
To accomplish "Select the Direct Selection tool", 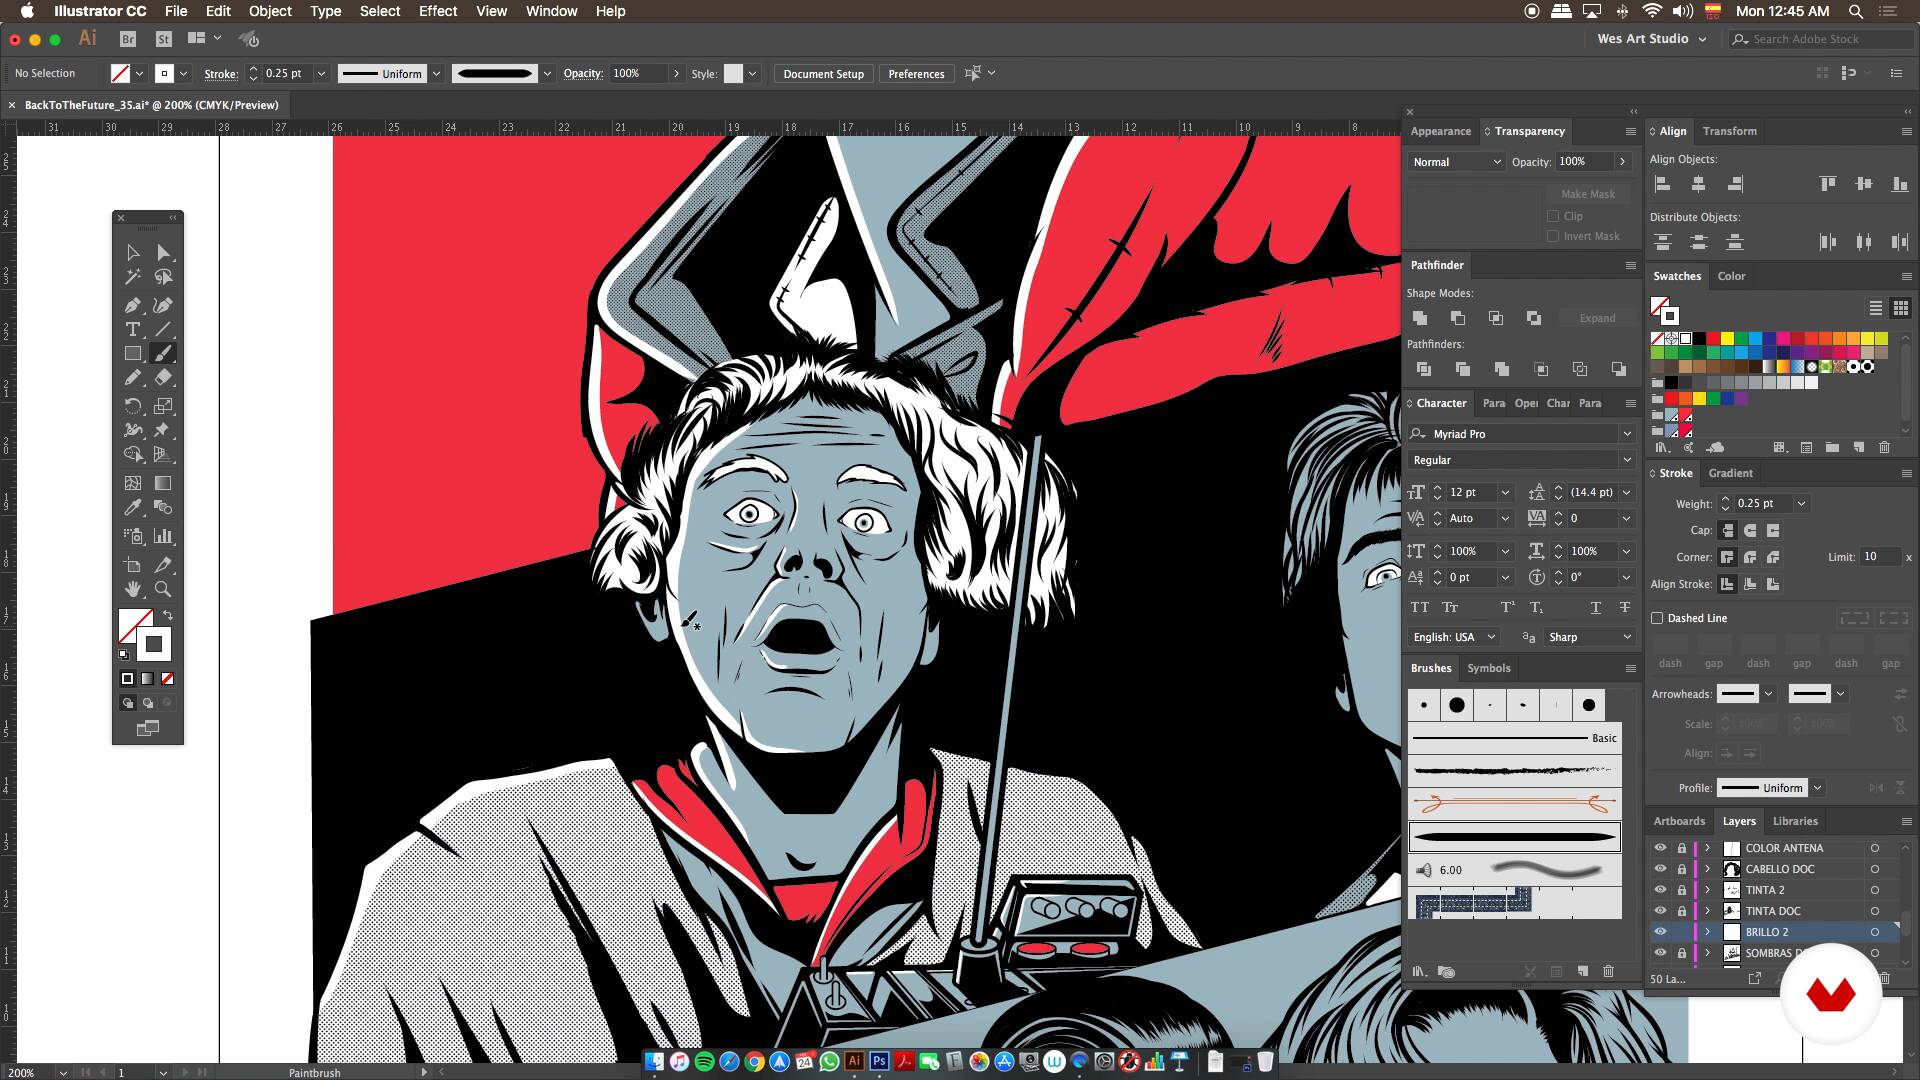I will 163,253.
